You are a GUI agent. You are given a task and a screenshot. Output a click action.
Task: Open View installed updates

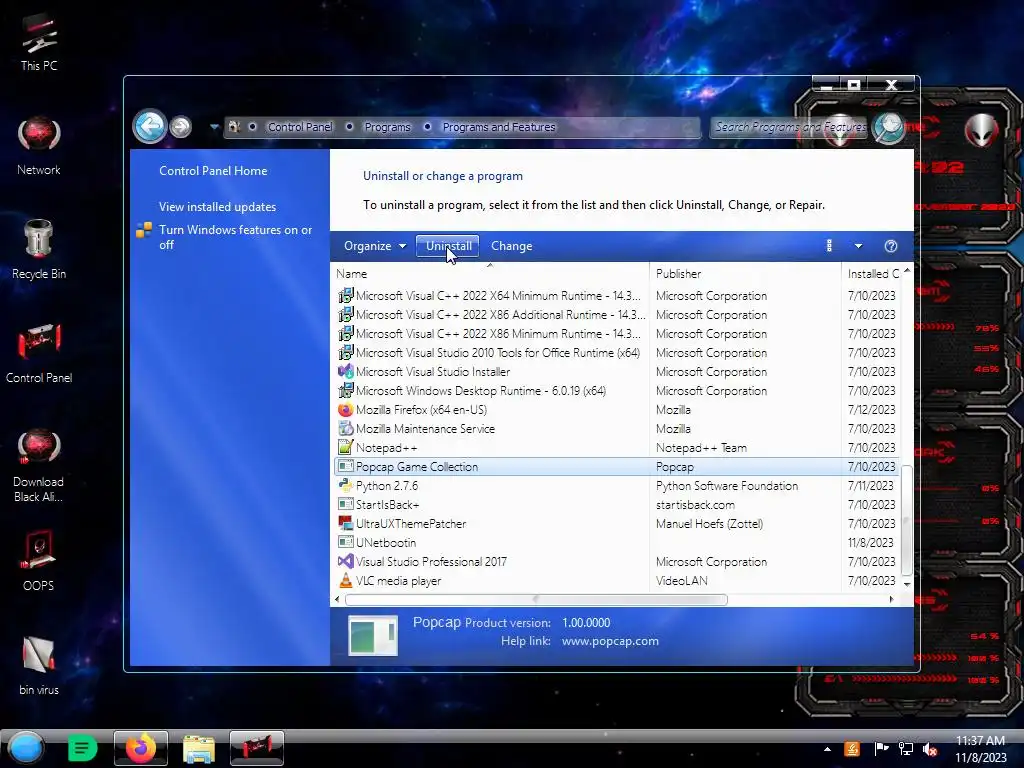[x=217, y=206]
